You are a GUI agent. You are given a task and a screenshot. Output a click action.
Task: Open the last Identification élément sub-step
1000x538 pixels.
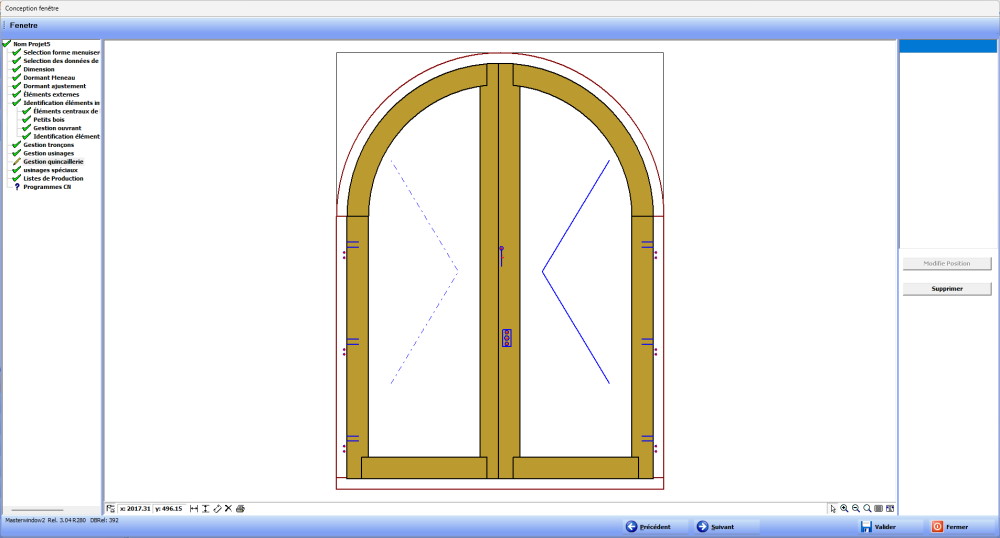(x=66, y=136)
